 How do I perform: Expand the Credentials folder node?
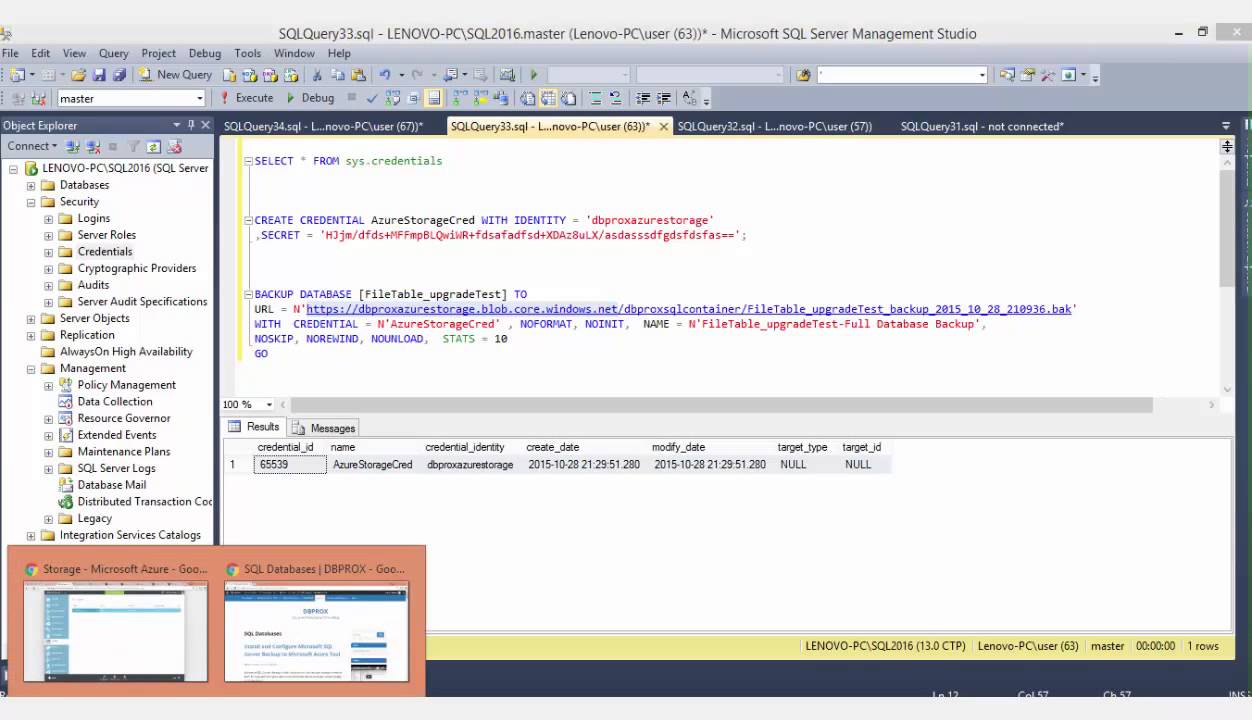click(x=48, y=252)
